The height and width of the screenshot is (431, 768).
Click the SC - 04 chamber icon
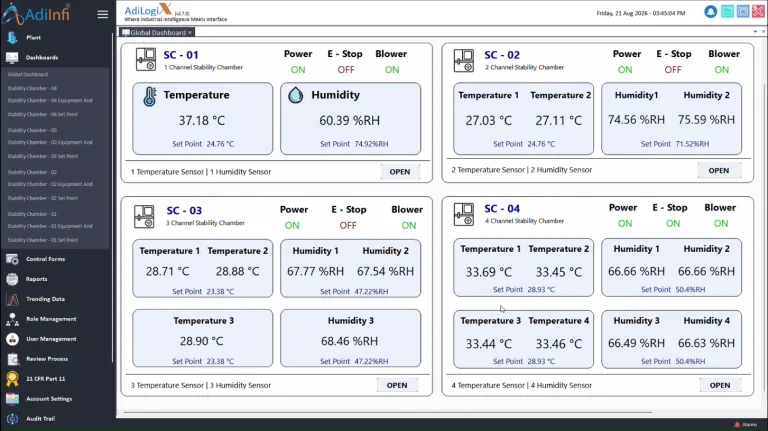tap(464, 214)
